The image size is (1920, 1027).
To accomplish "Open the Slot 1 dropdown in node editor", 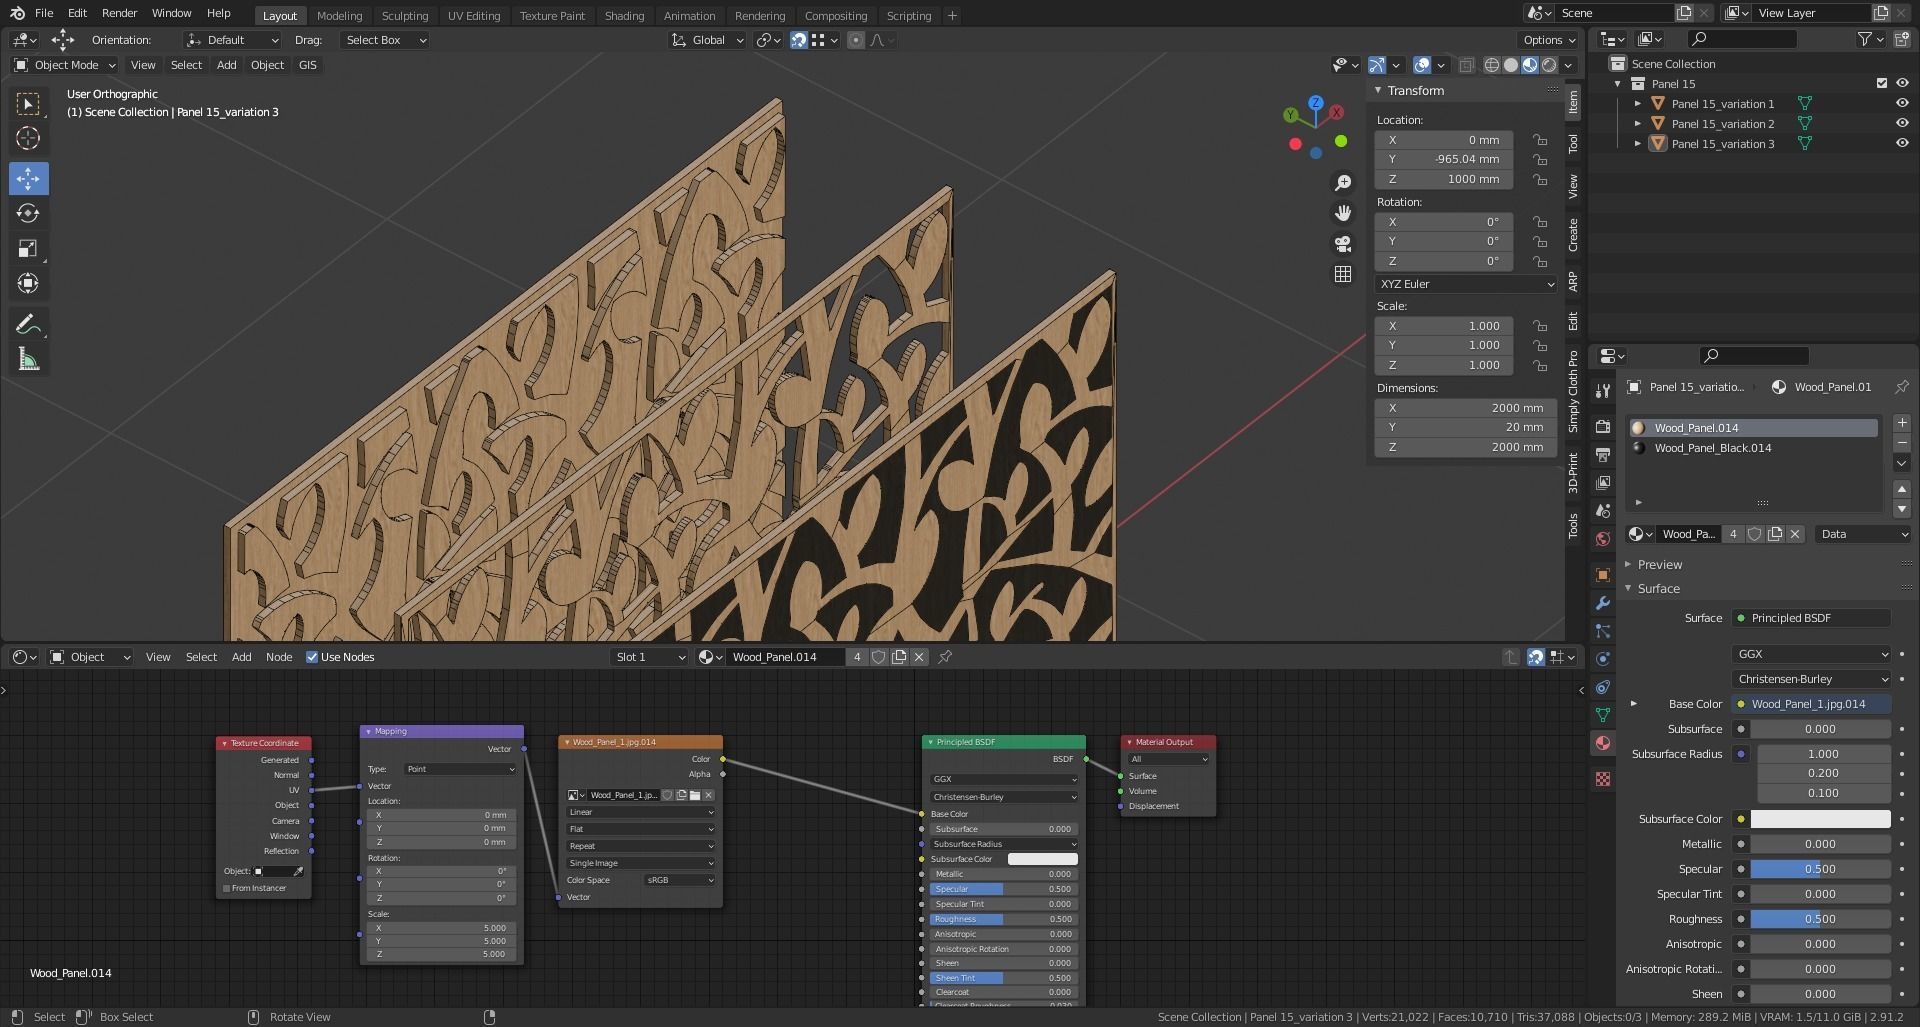I will coord(650,657).
